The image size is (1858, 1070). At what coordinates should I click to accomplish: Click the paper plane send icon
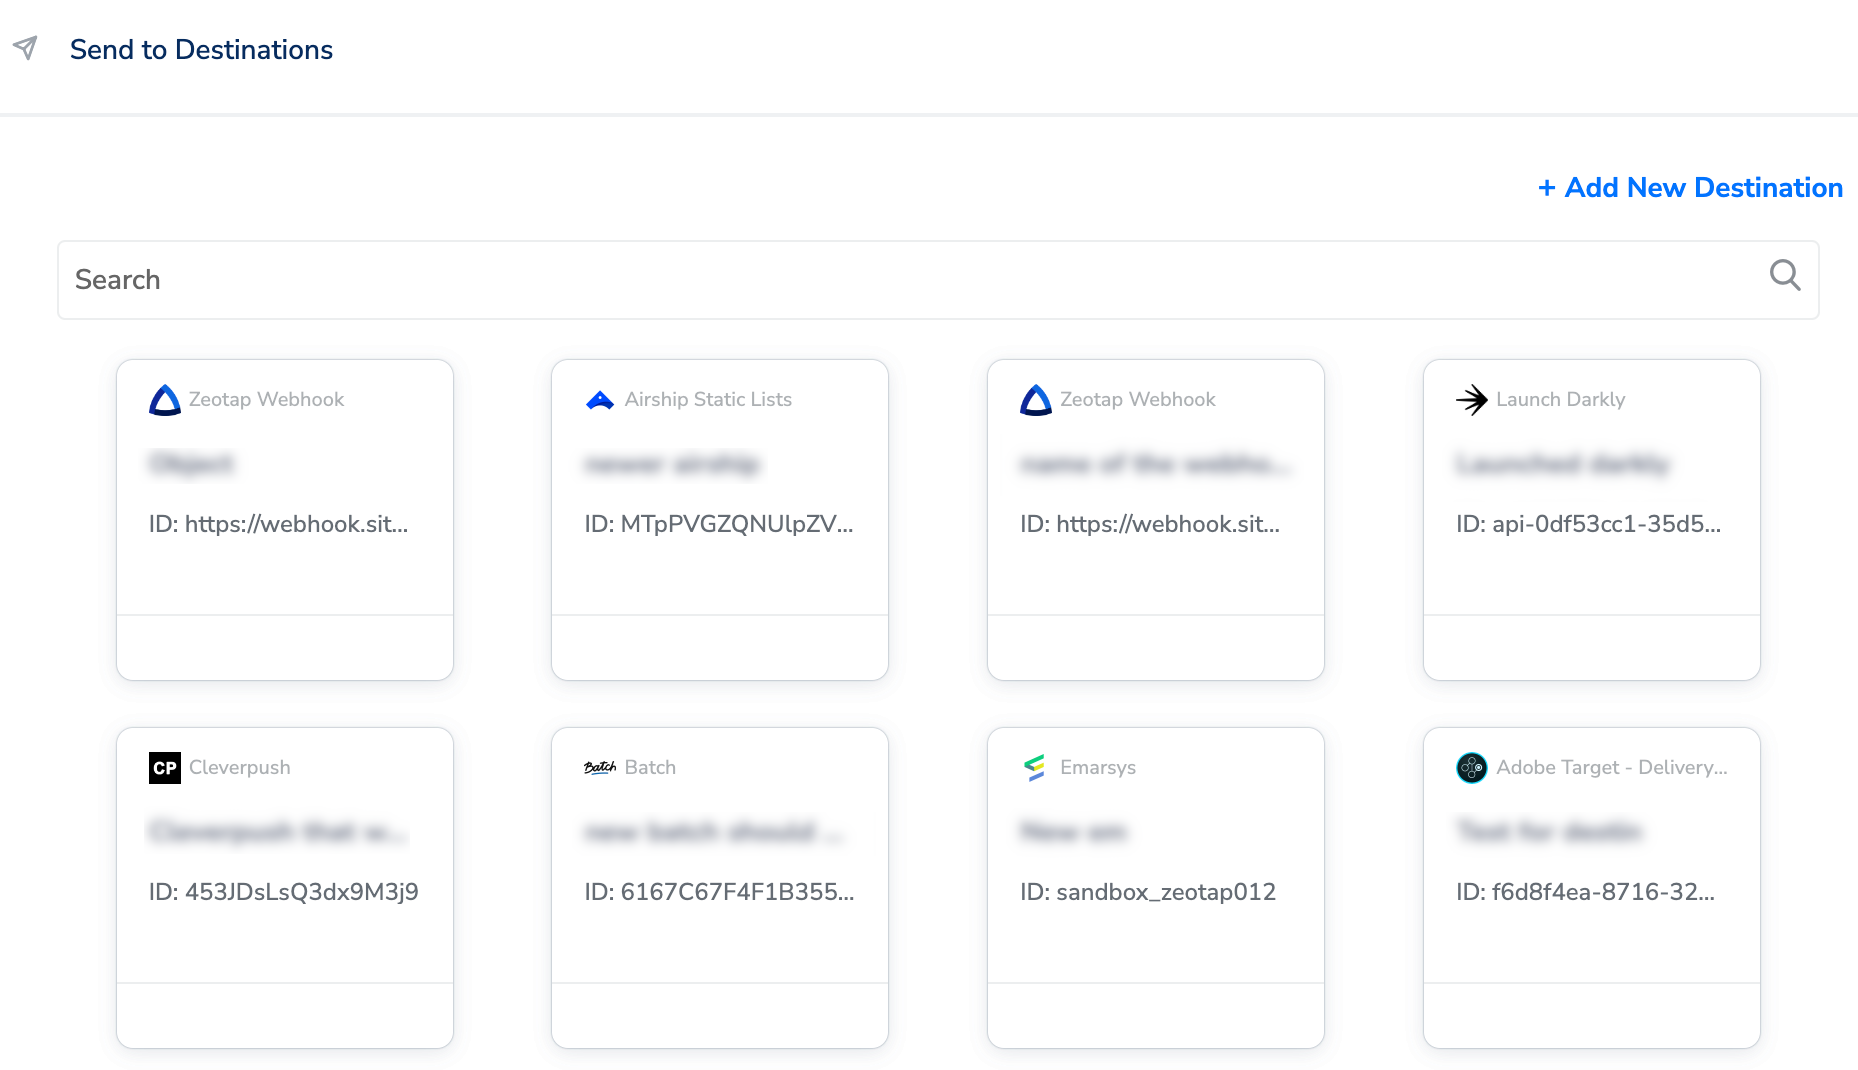(x=25, y=48)
